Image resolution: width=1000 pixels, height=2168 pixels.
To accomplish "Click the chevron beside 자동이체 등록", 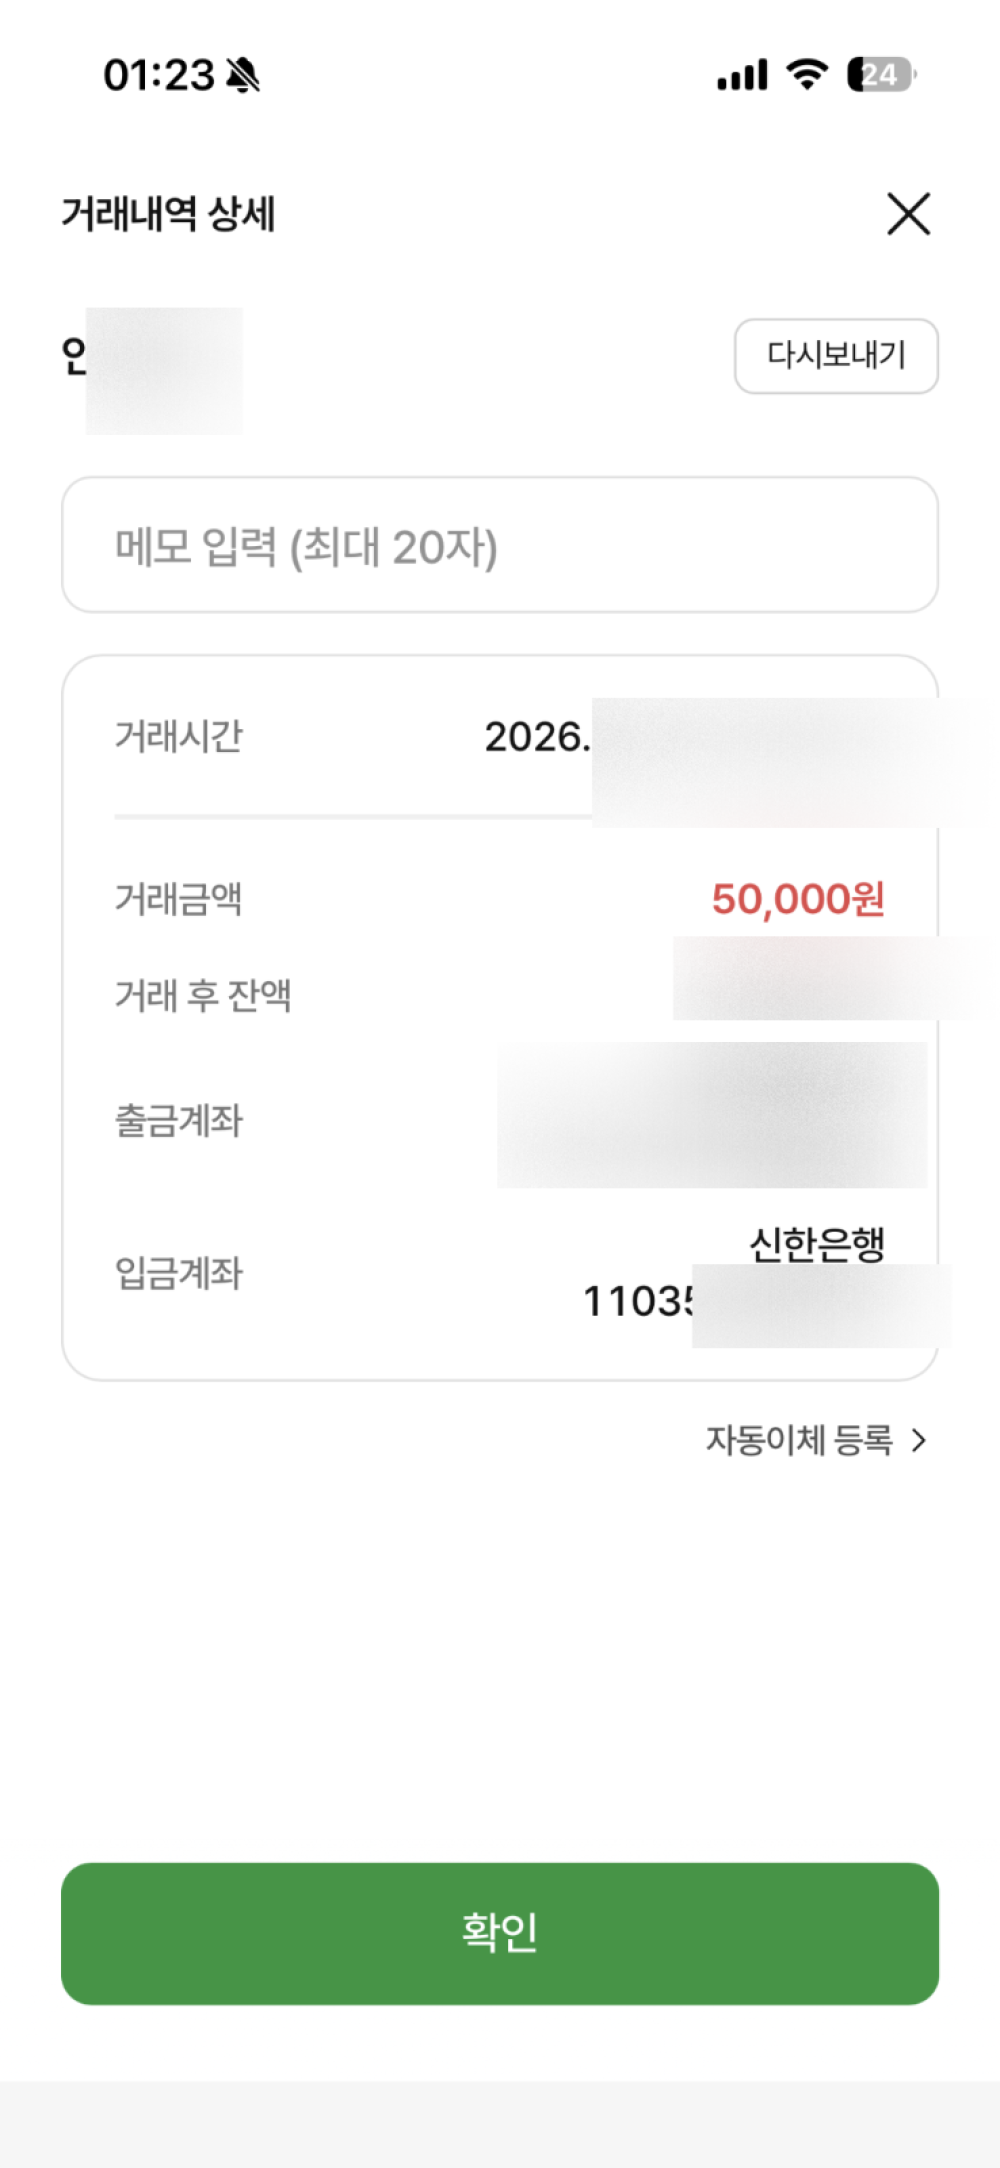I will click(x=919, y=1440).
